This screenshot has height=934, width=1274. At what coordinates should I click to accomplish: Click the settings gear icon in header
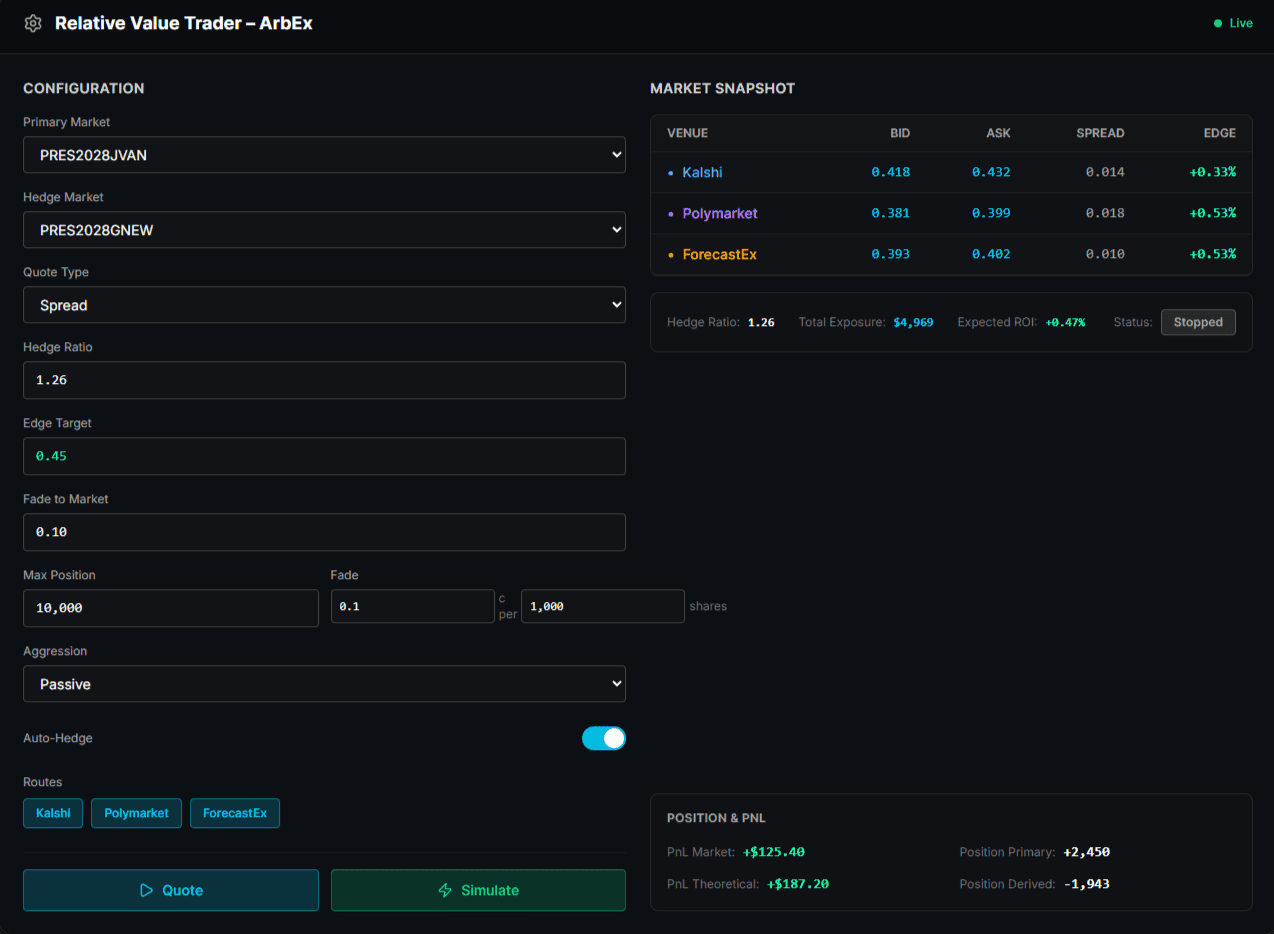(x=33, y=23)
